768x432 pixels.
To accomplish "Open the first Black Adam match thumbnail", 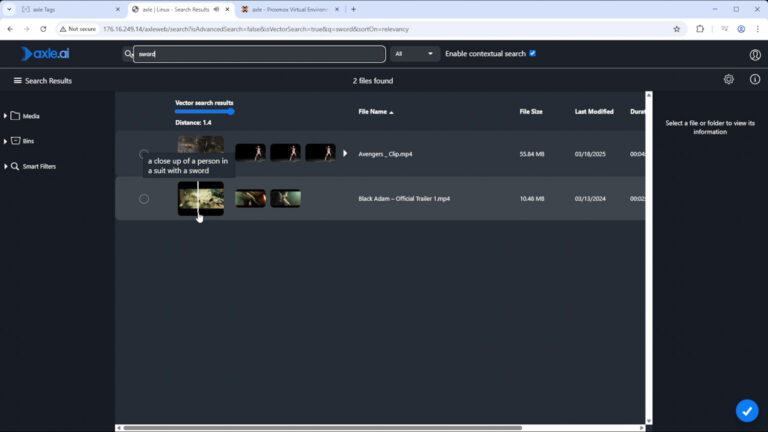I will click(250, 198).
